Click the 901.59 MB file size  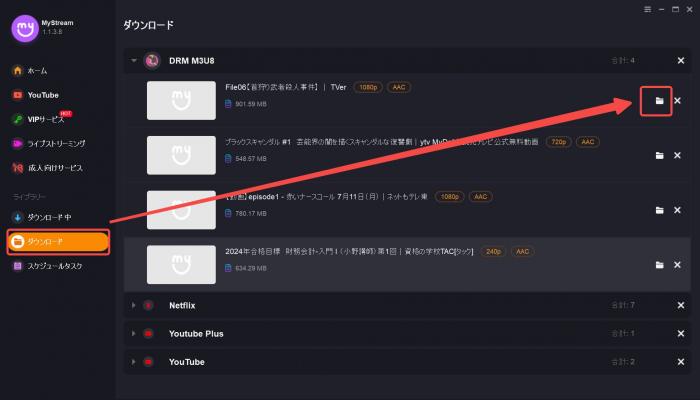[x=251, y=104]
